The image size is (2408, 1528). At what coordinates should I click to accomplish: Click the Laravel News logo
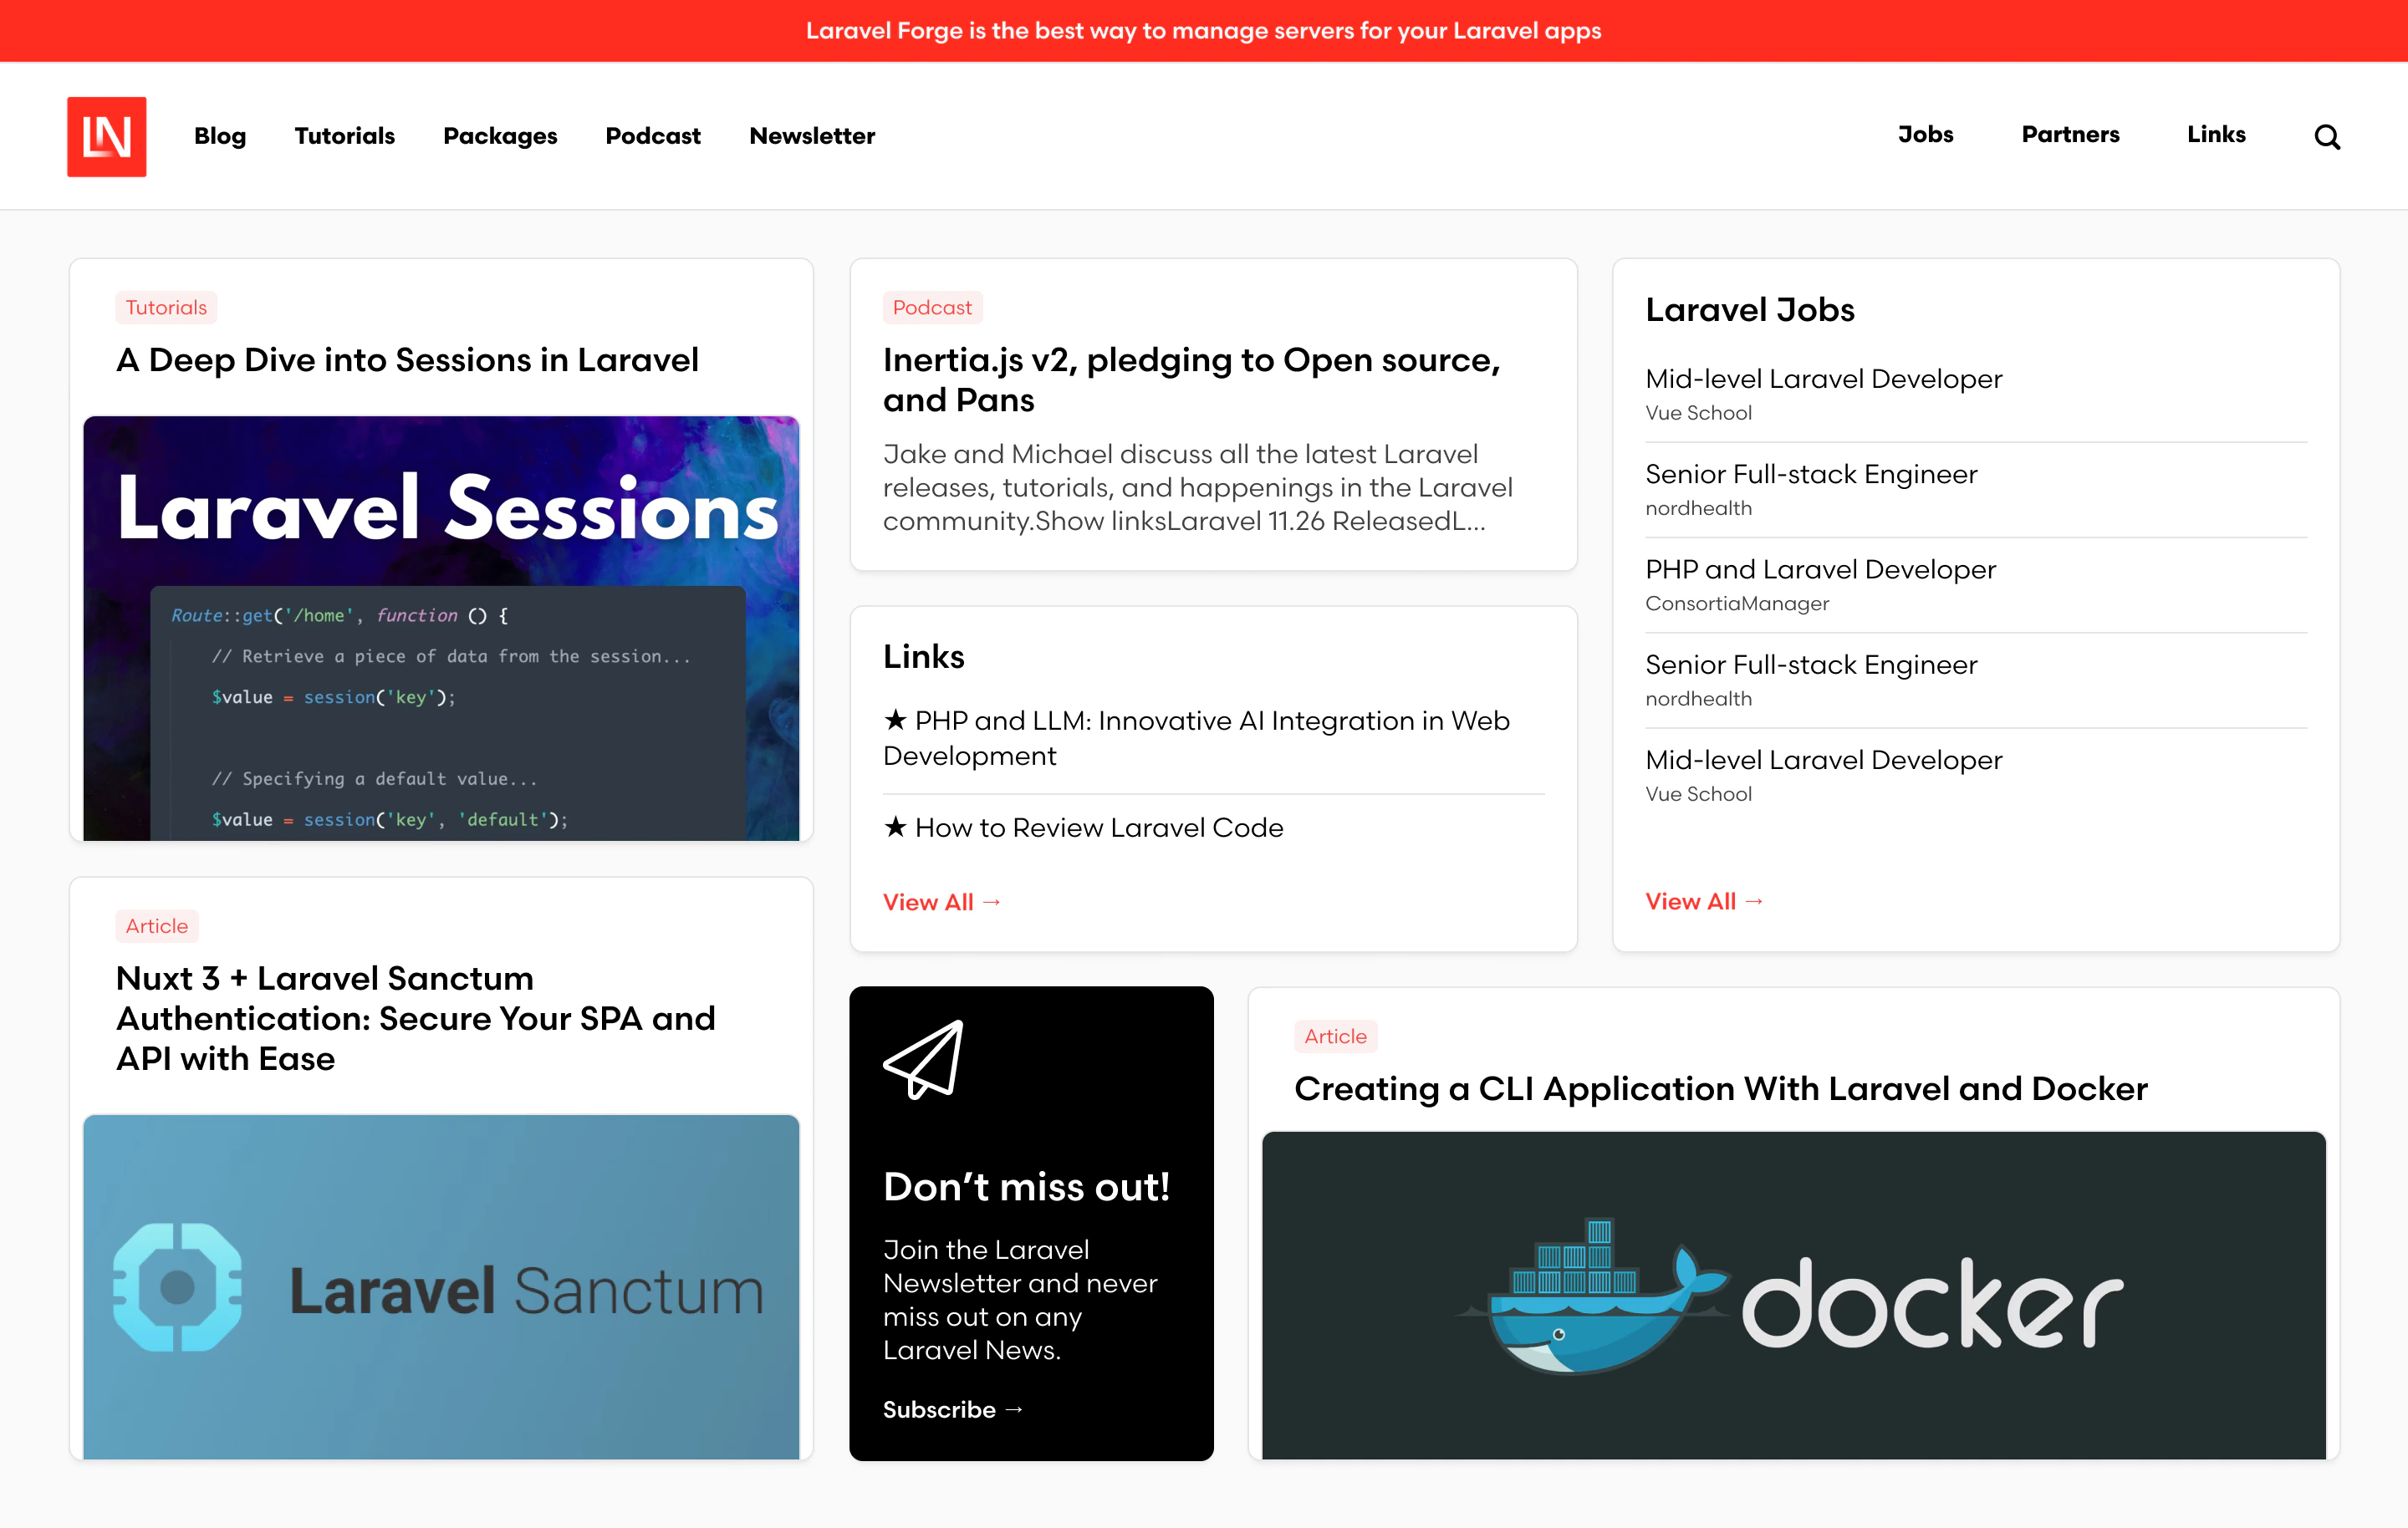click(106, 136)
